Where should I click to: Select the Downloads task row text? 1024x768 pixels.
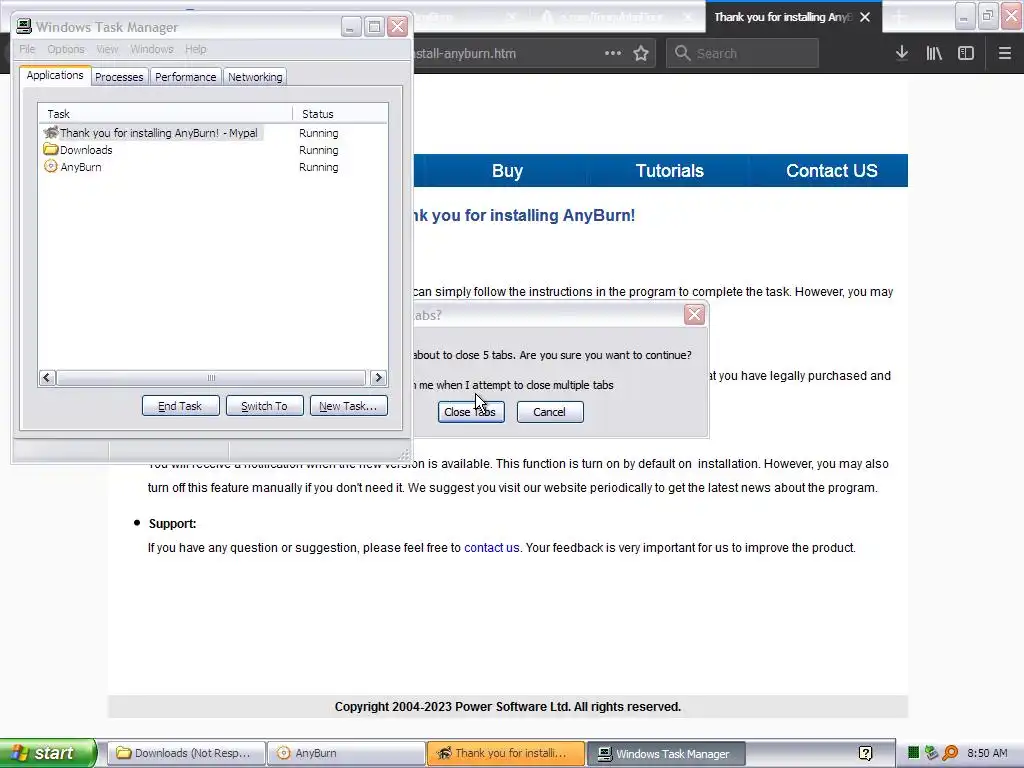pos(86,150)
